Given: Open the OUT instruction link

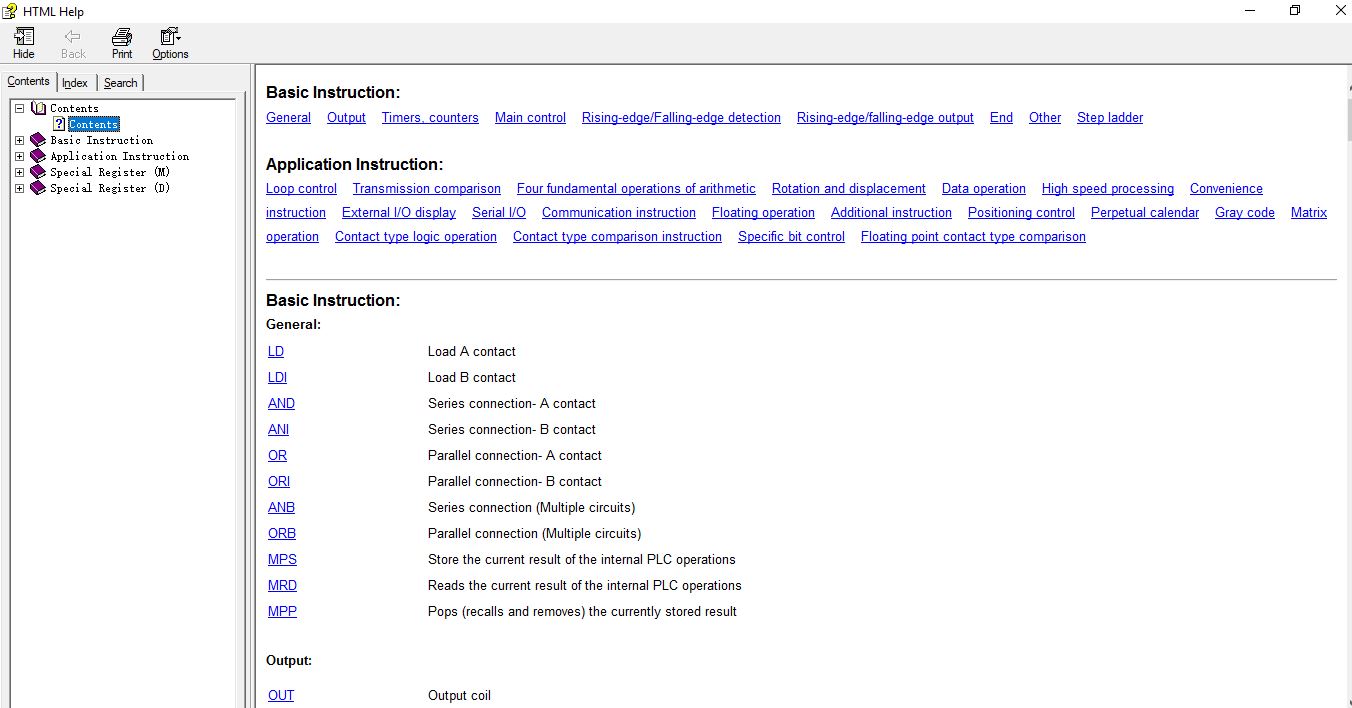Looking at the screenshot, I should 281,695.
